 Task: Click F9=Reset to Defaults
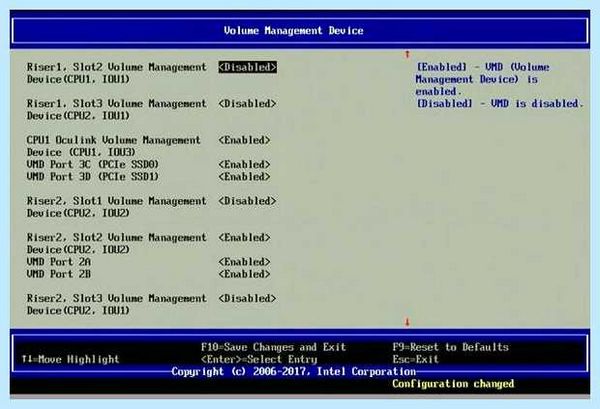[451, 347]
